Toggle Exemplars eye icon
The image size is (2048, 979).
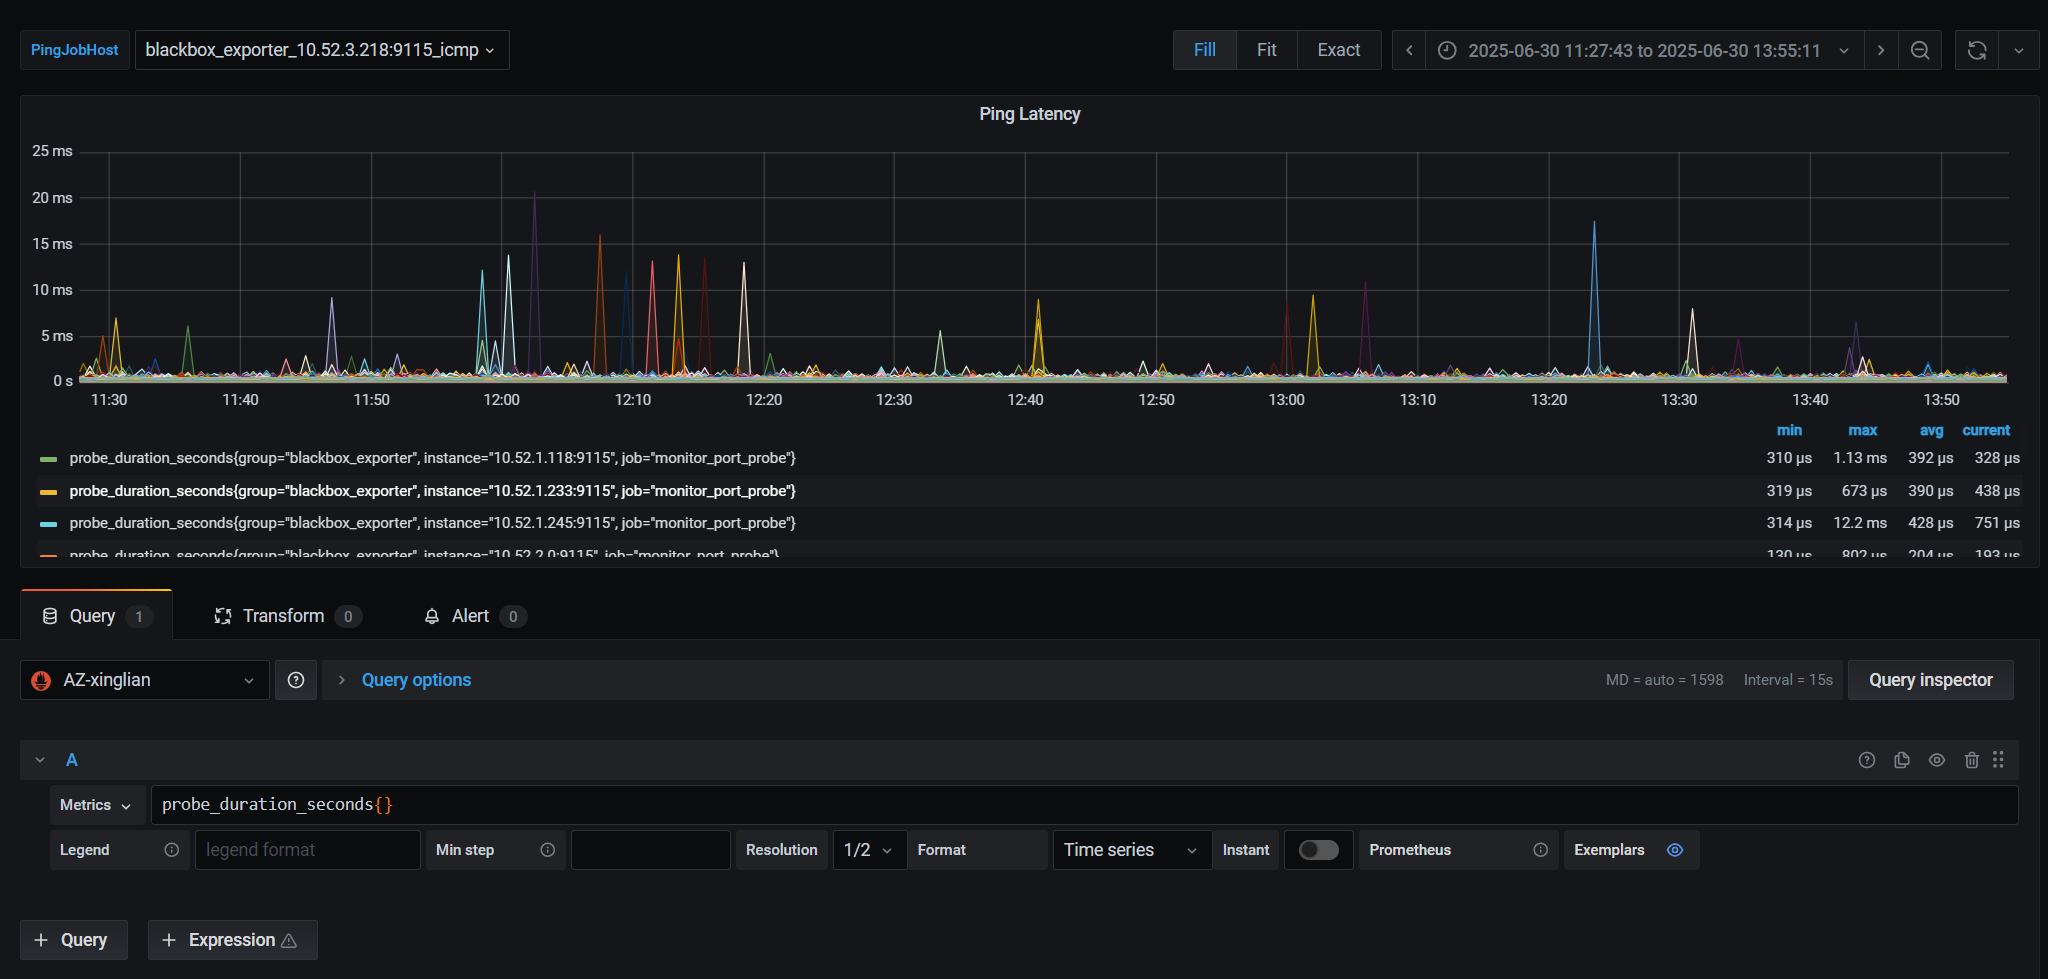click(1675, 850)
